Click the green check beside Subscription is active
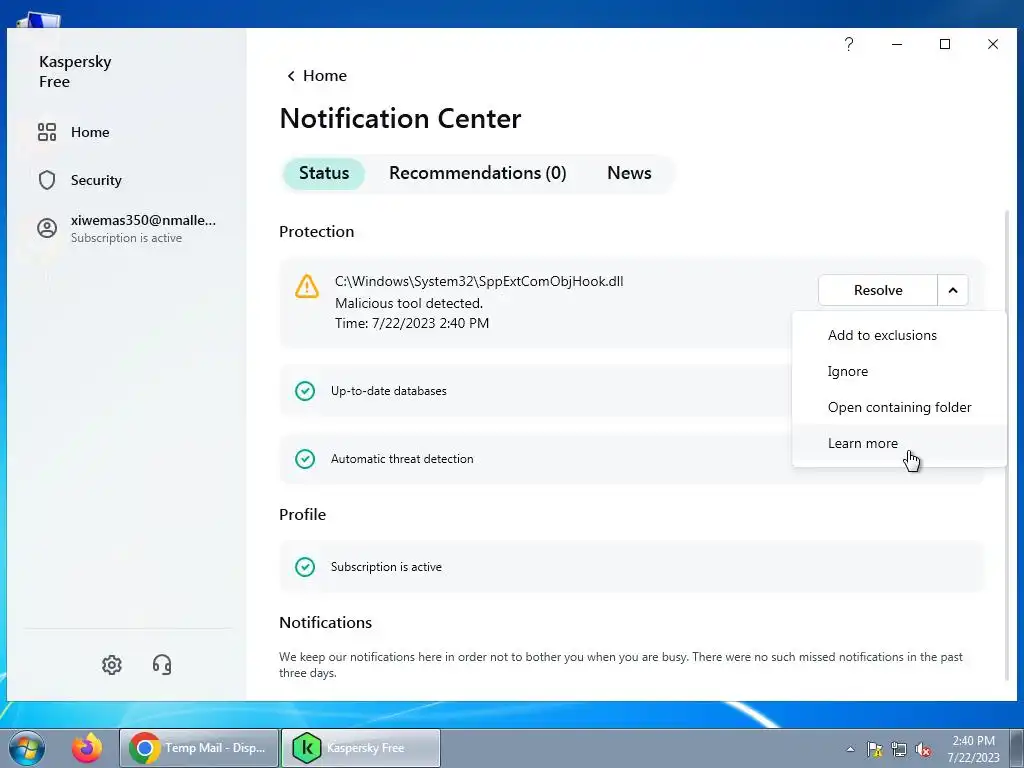Image resolution: width=1024 pixels, height=768 pixels. tap(305, 567)
